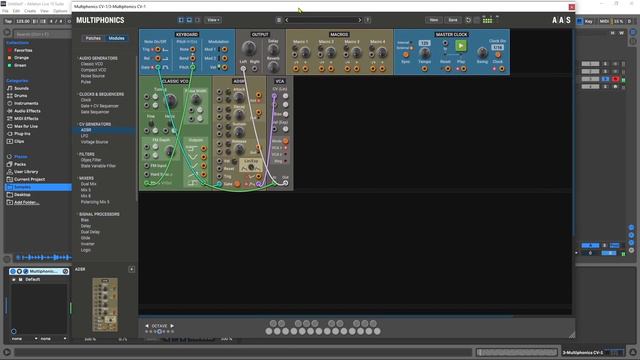Open Audio Effects in Ableton browser
The width and height of the screenshot is (640, 360).
27,111
